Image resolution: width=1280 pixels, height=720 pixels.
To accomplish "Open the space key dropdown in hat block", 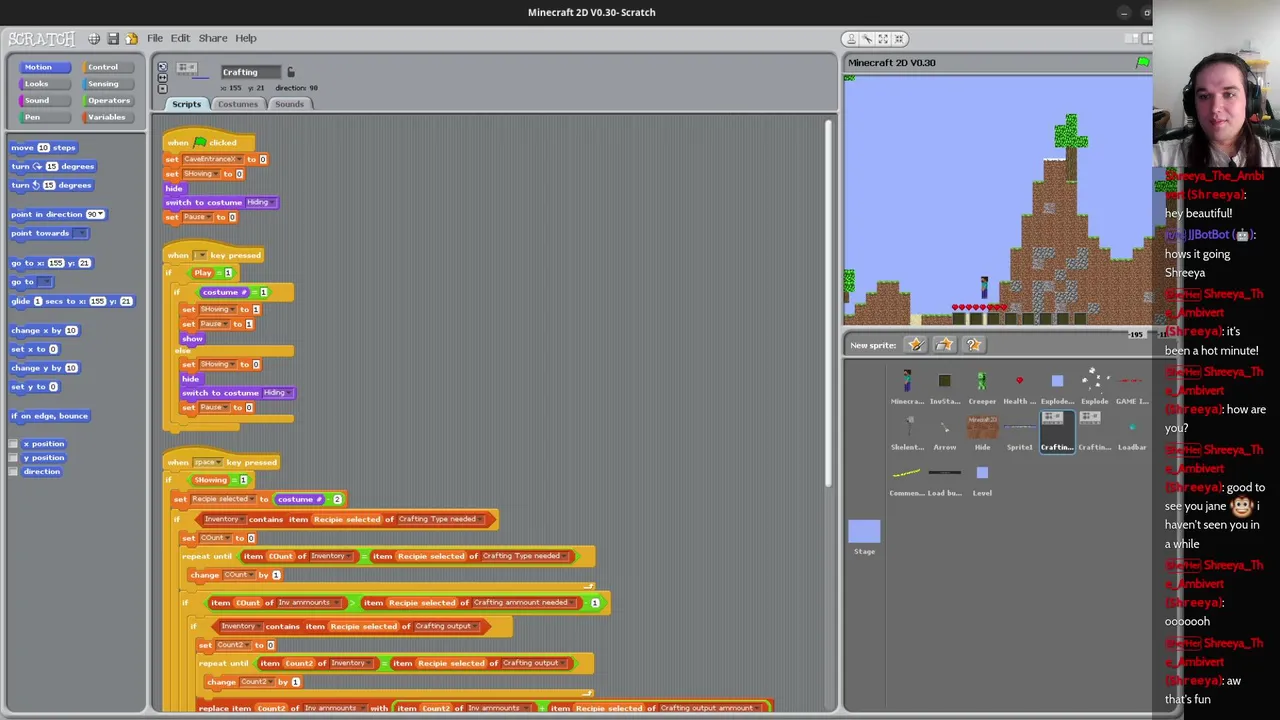I will click(x=219, y=463).
